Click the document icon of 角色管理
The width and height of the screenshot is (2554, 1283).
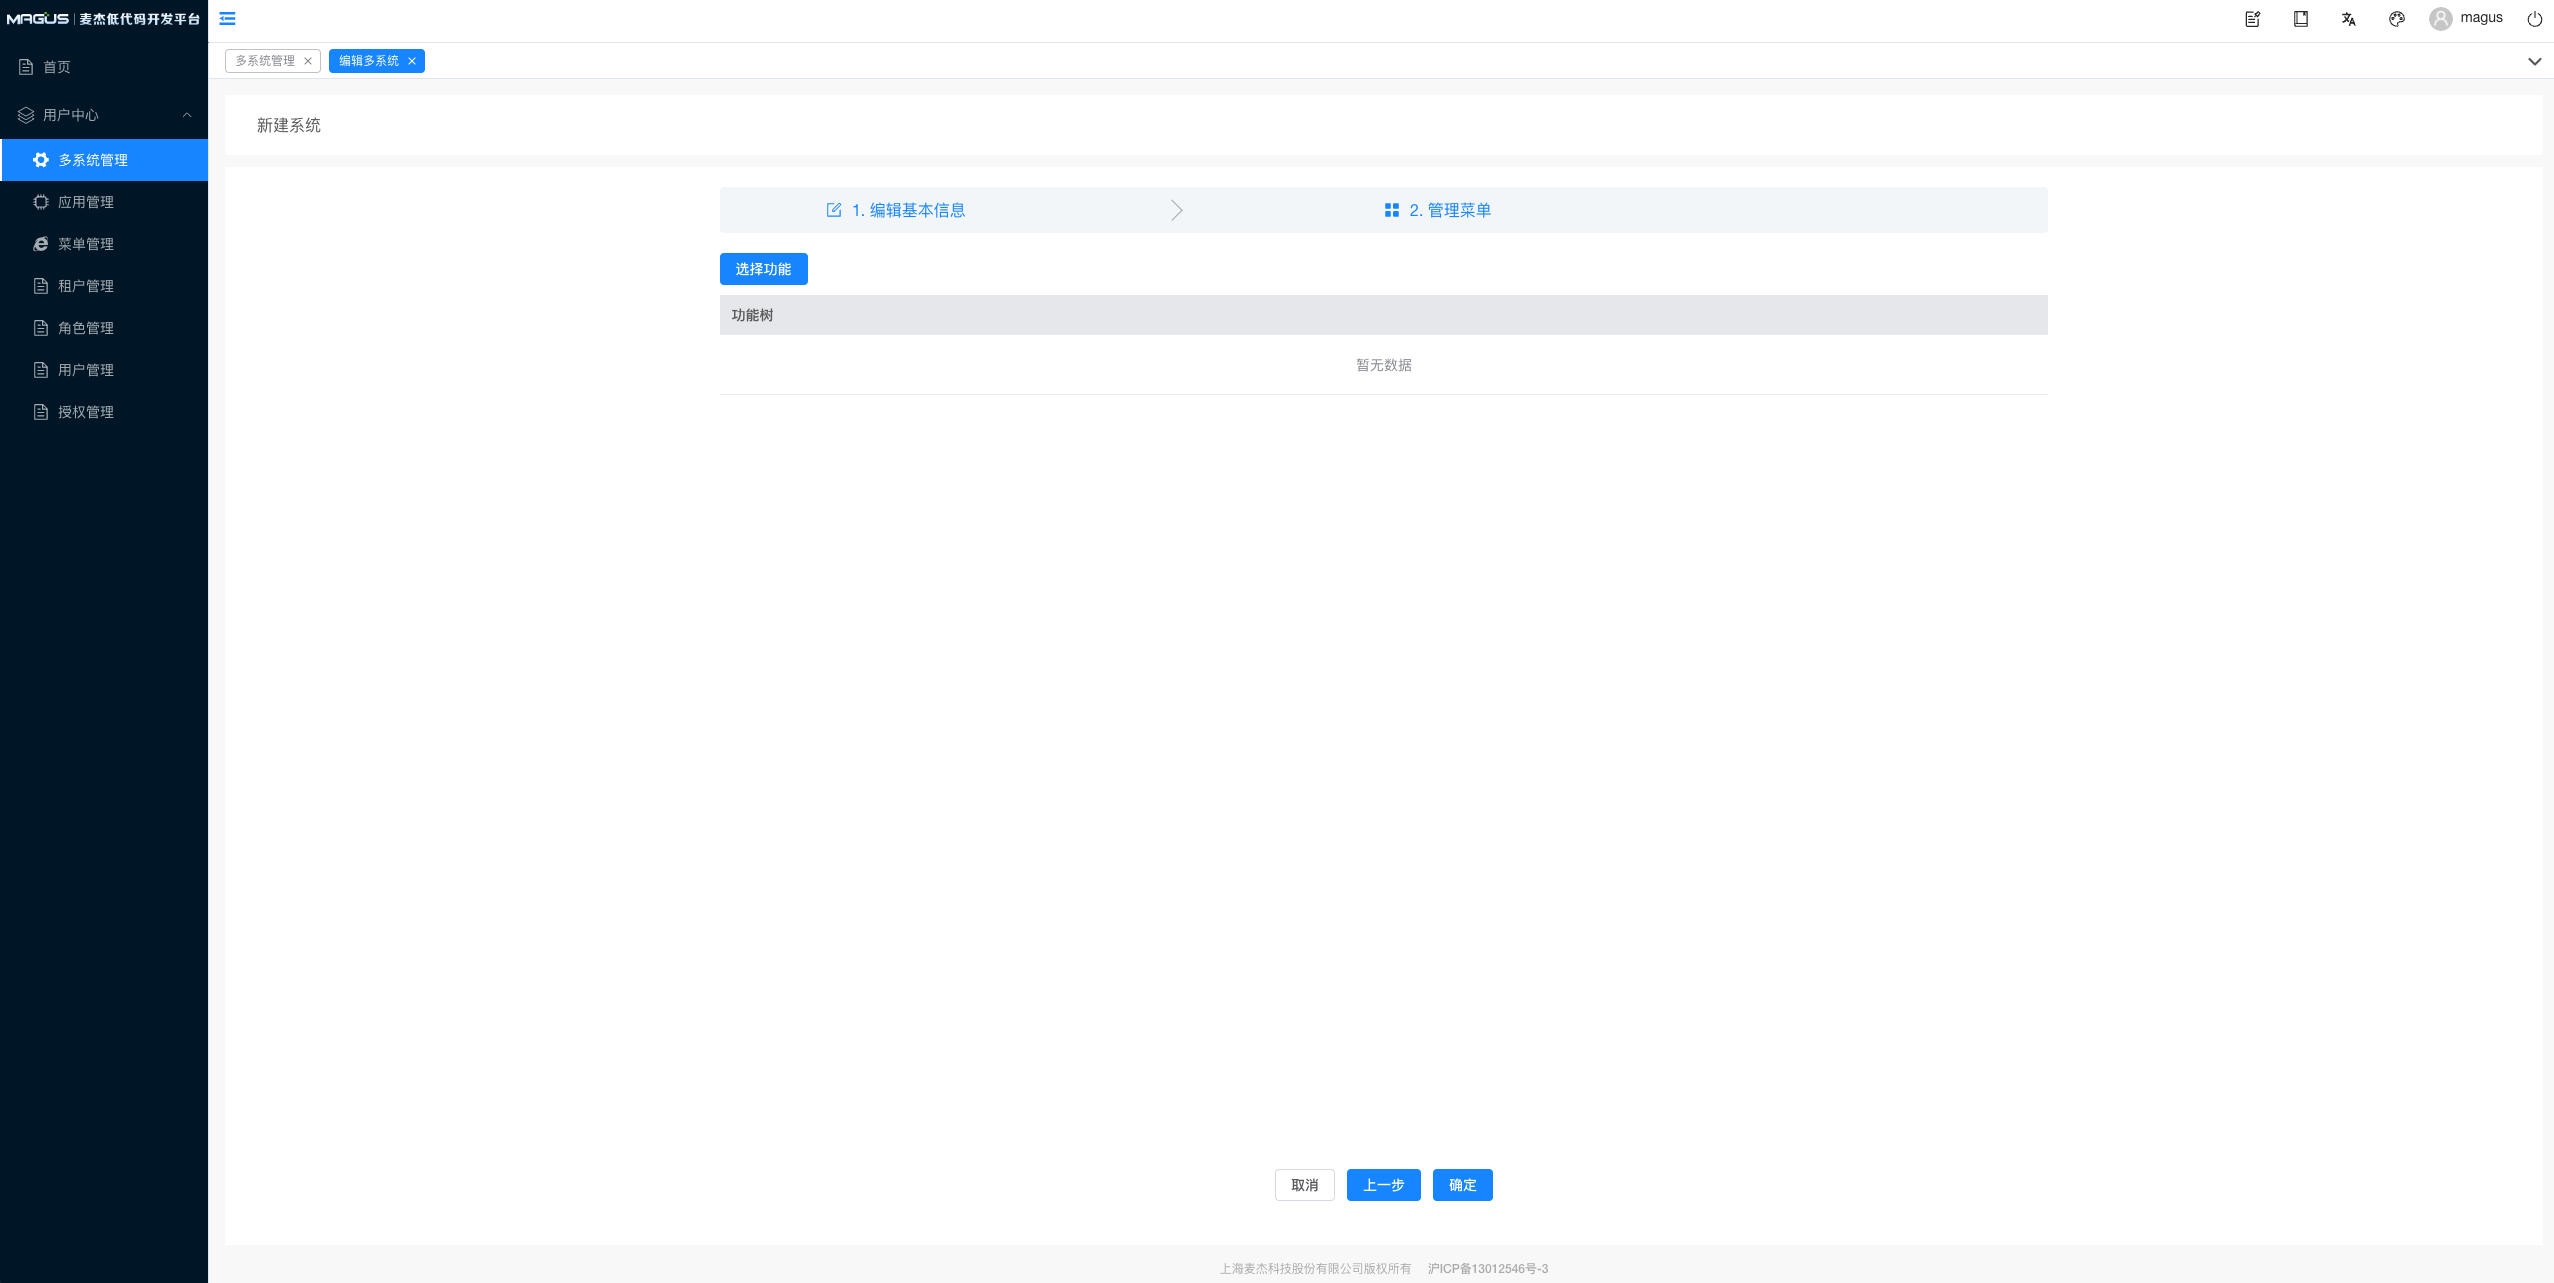(41, 328)
